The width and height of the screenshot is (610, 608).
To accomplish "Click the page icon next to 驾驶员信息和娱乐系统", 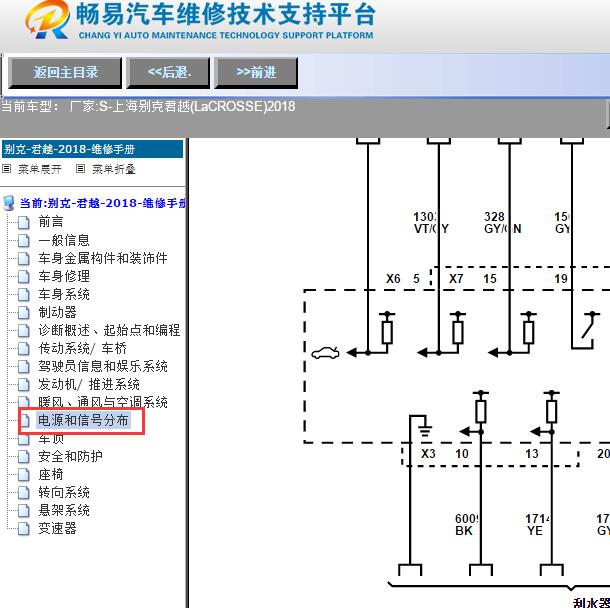I will click(24, 367).
